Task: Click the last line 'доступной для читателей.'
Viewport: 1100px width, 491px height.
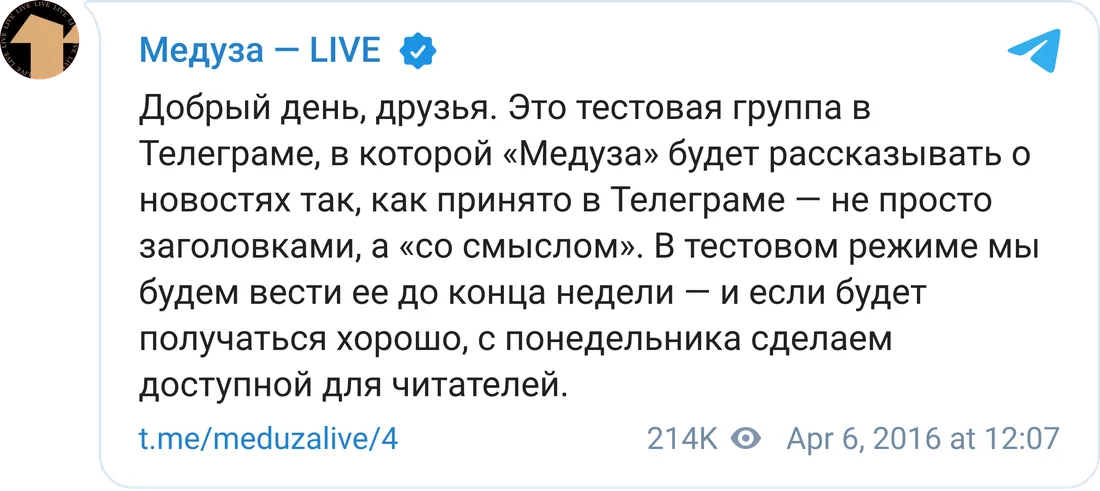Action: (x=353, y=386)
